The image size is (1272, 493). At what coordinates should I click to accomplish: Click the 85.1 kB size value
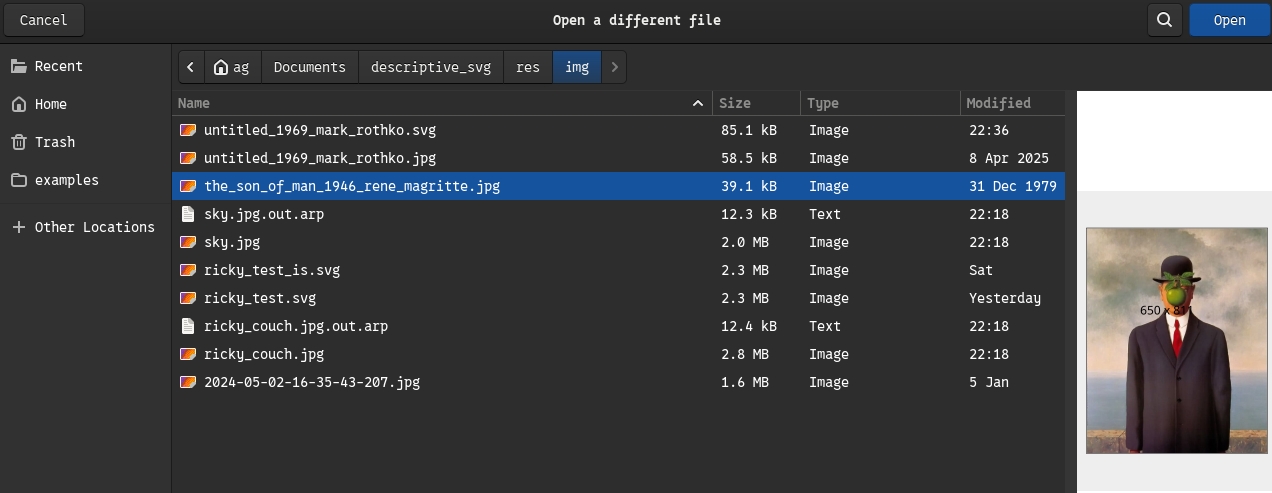748,130
